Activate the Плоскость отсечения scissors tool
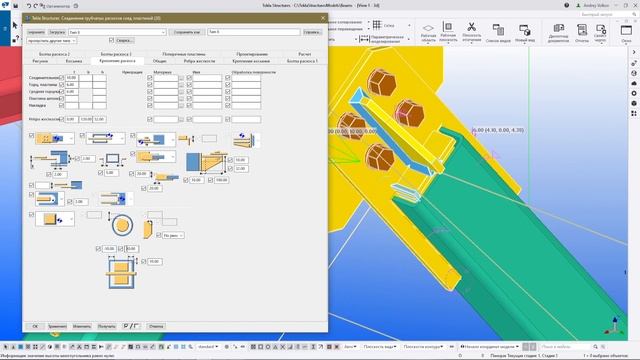This screenshot has height=360, width=640. coord(471,32)
